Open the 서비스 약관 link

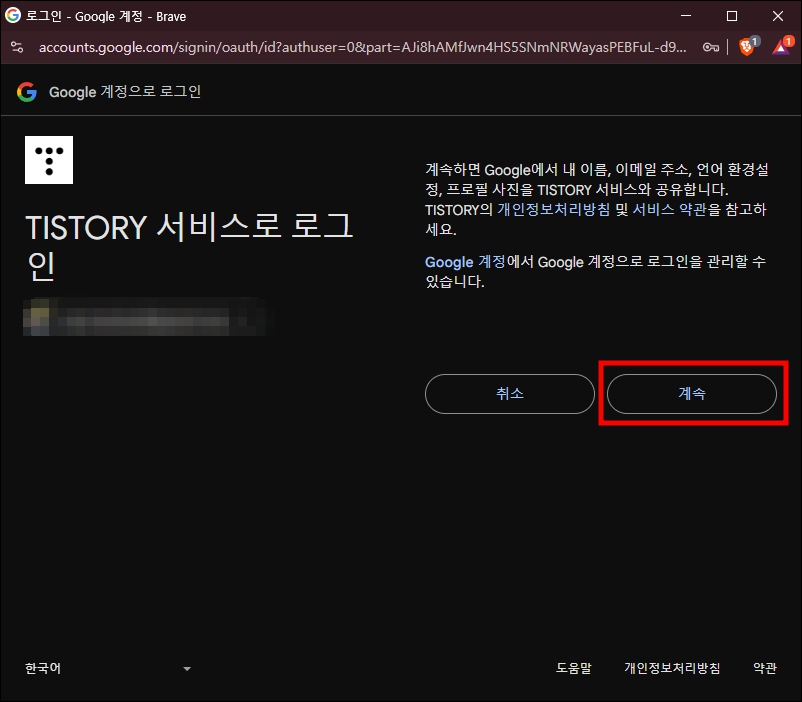point(669,209)
